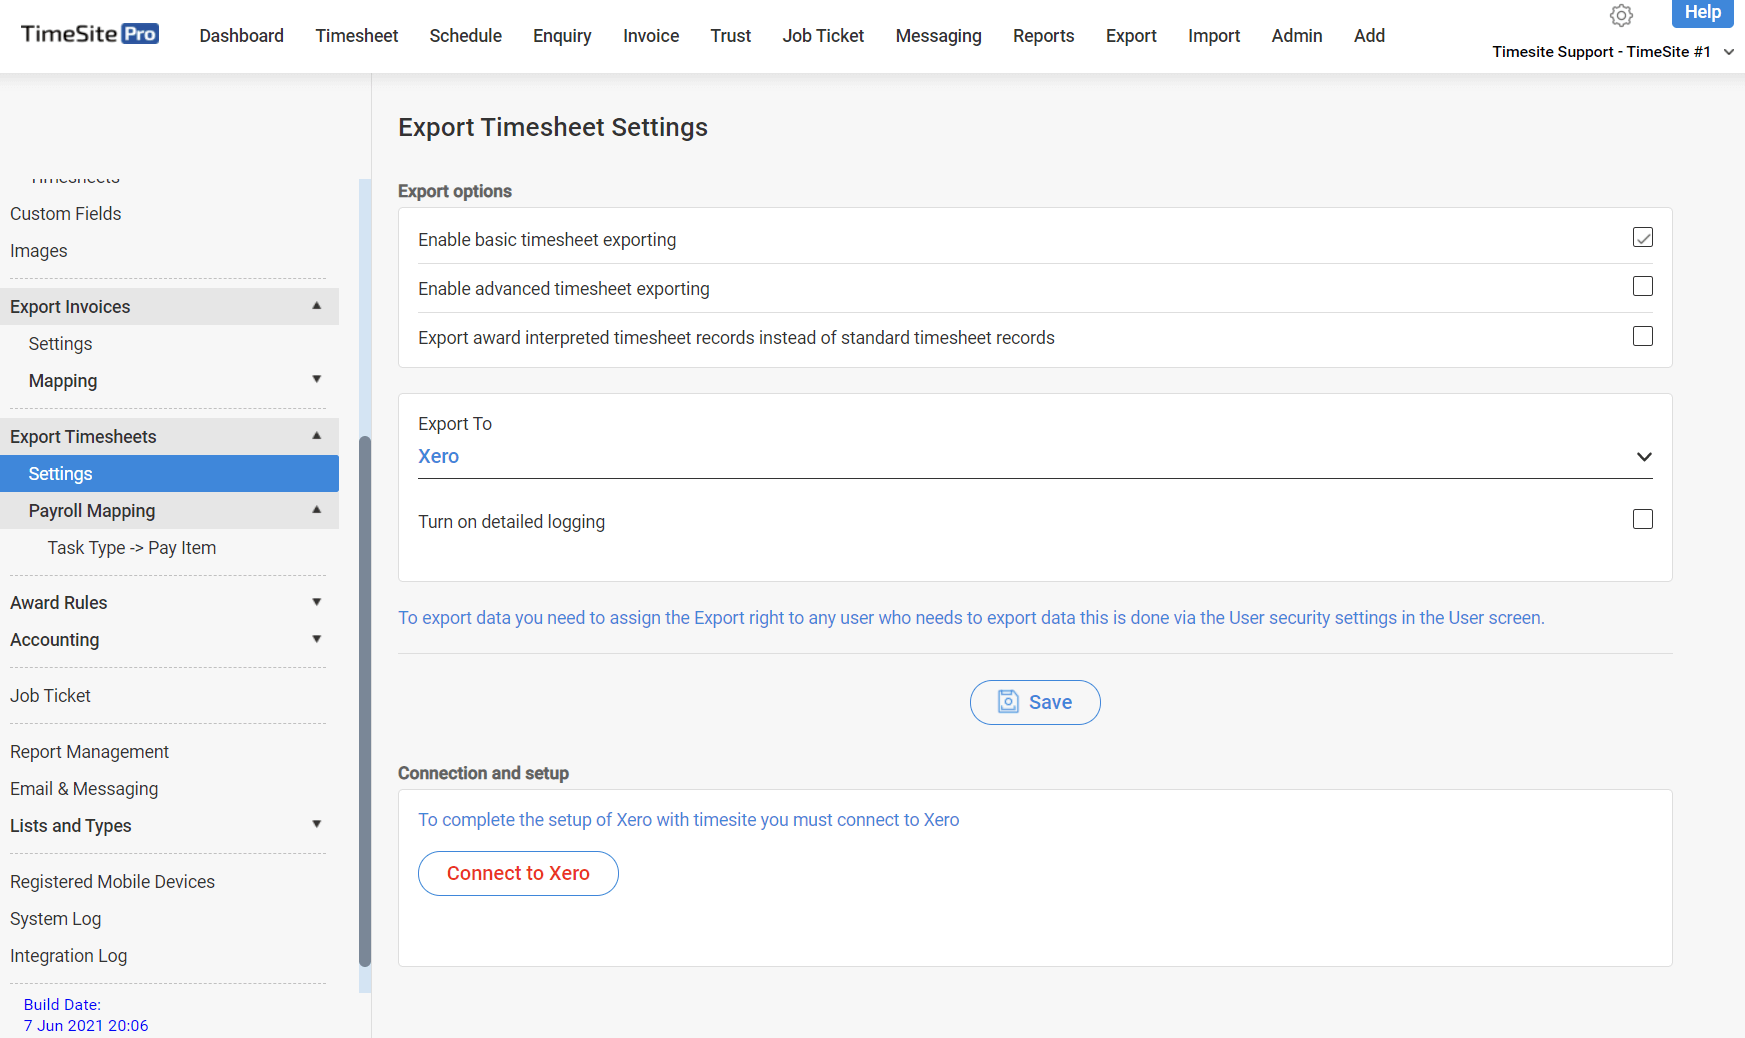
Task: Open the Admin menu
Action: [1297, 36]
